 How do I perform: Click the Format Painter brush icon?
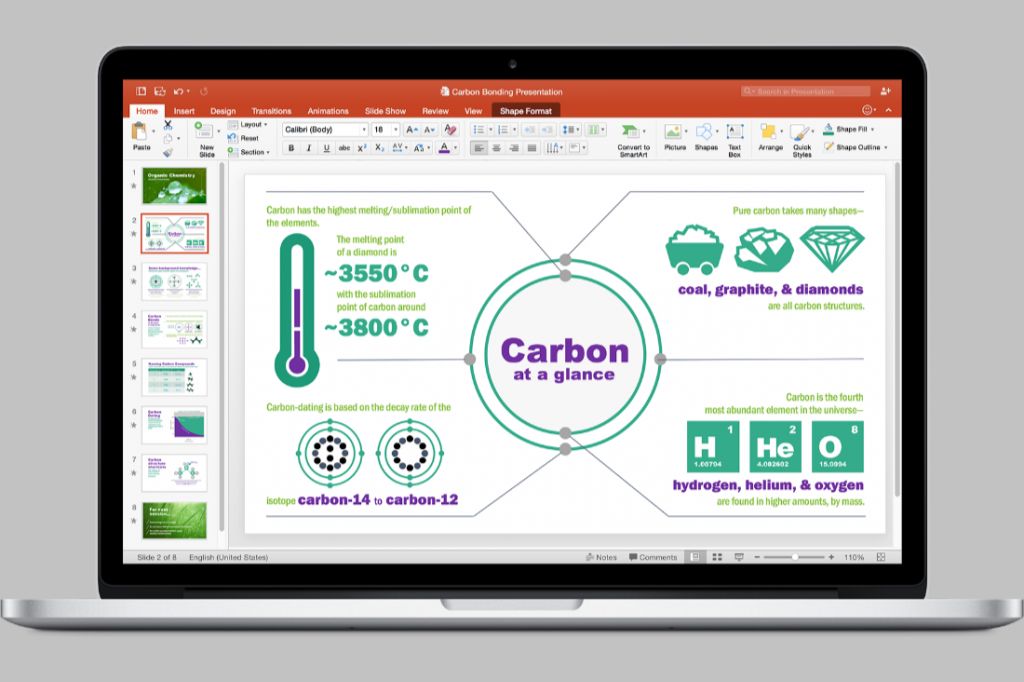(x=168, y=152)
